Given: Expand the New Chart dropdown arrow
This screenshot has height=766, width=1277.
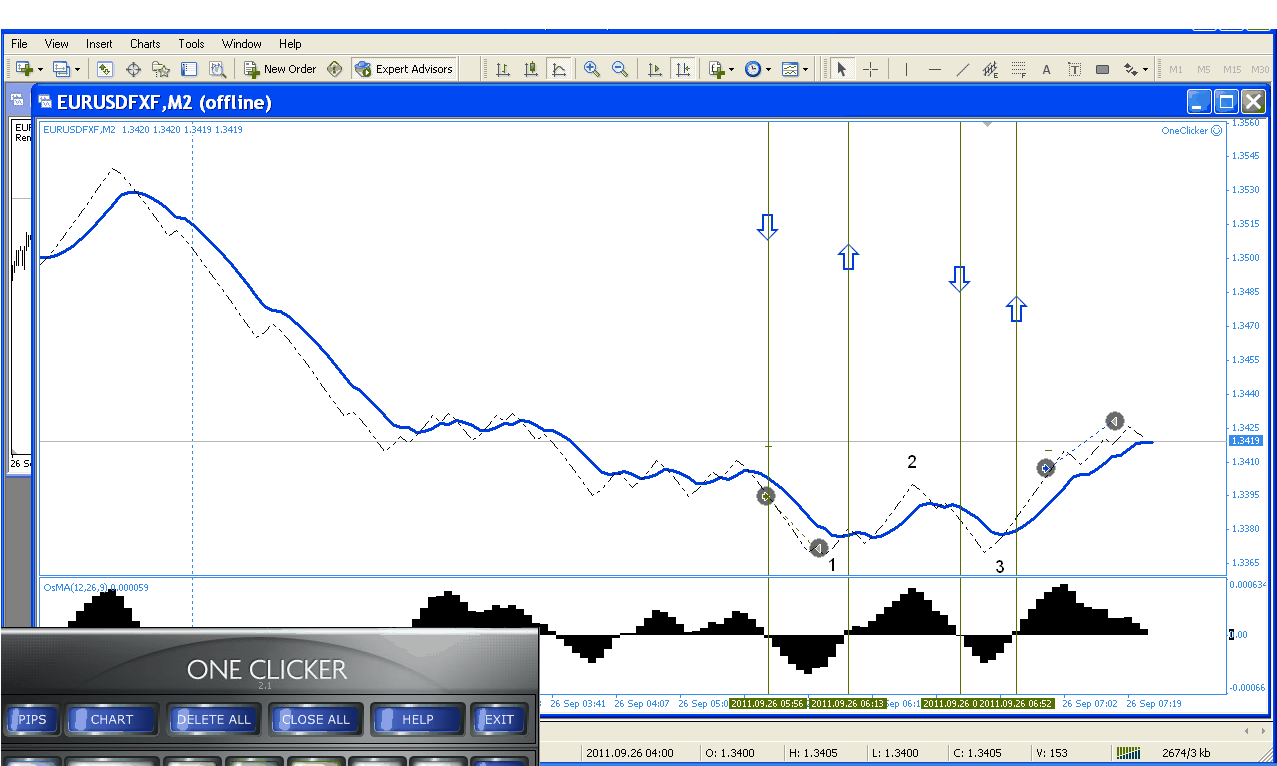Looking at the screenshot, I should (40, 70).
